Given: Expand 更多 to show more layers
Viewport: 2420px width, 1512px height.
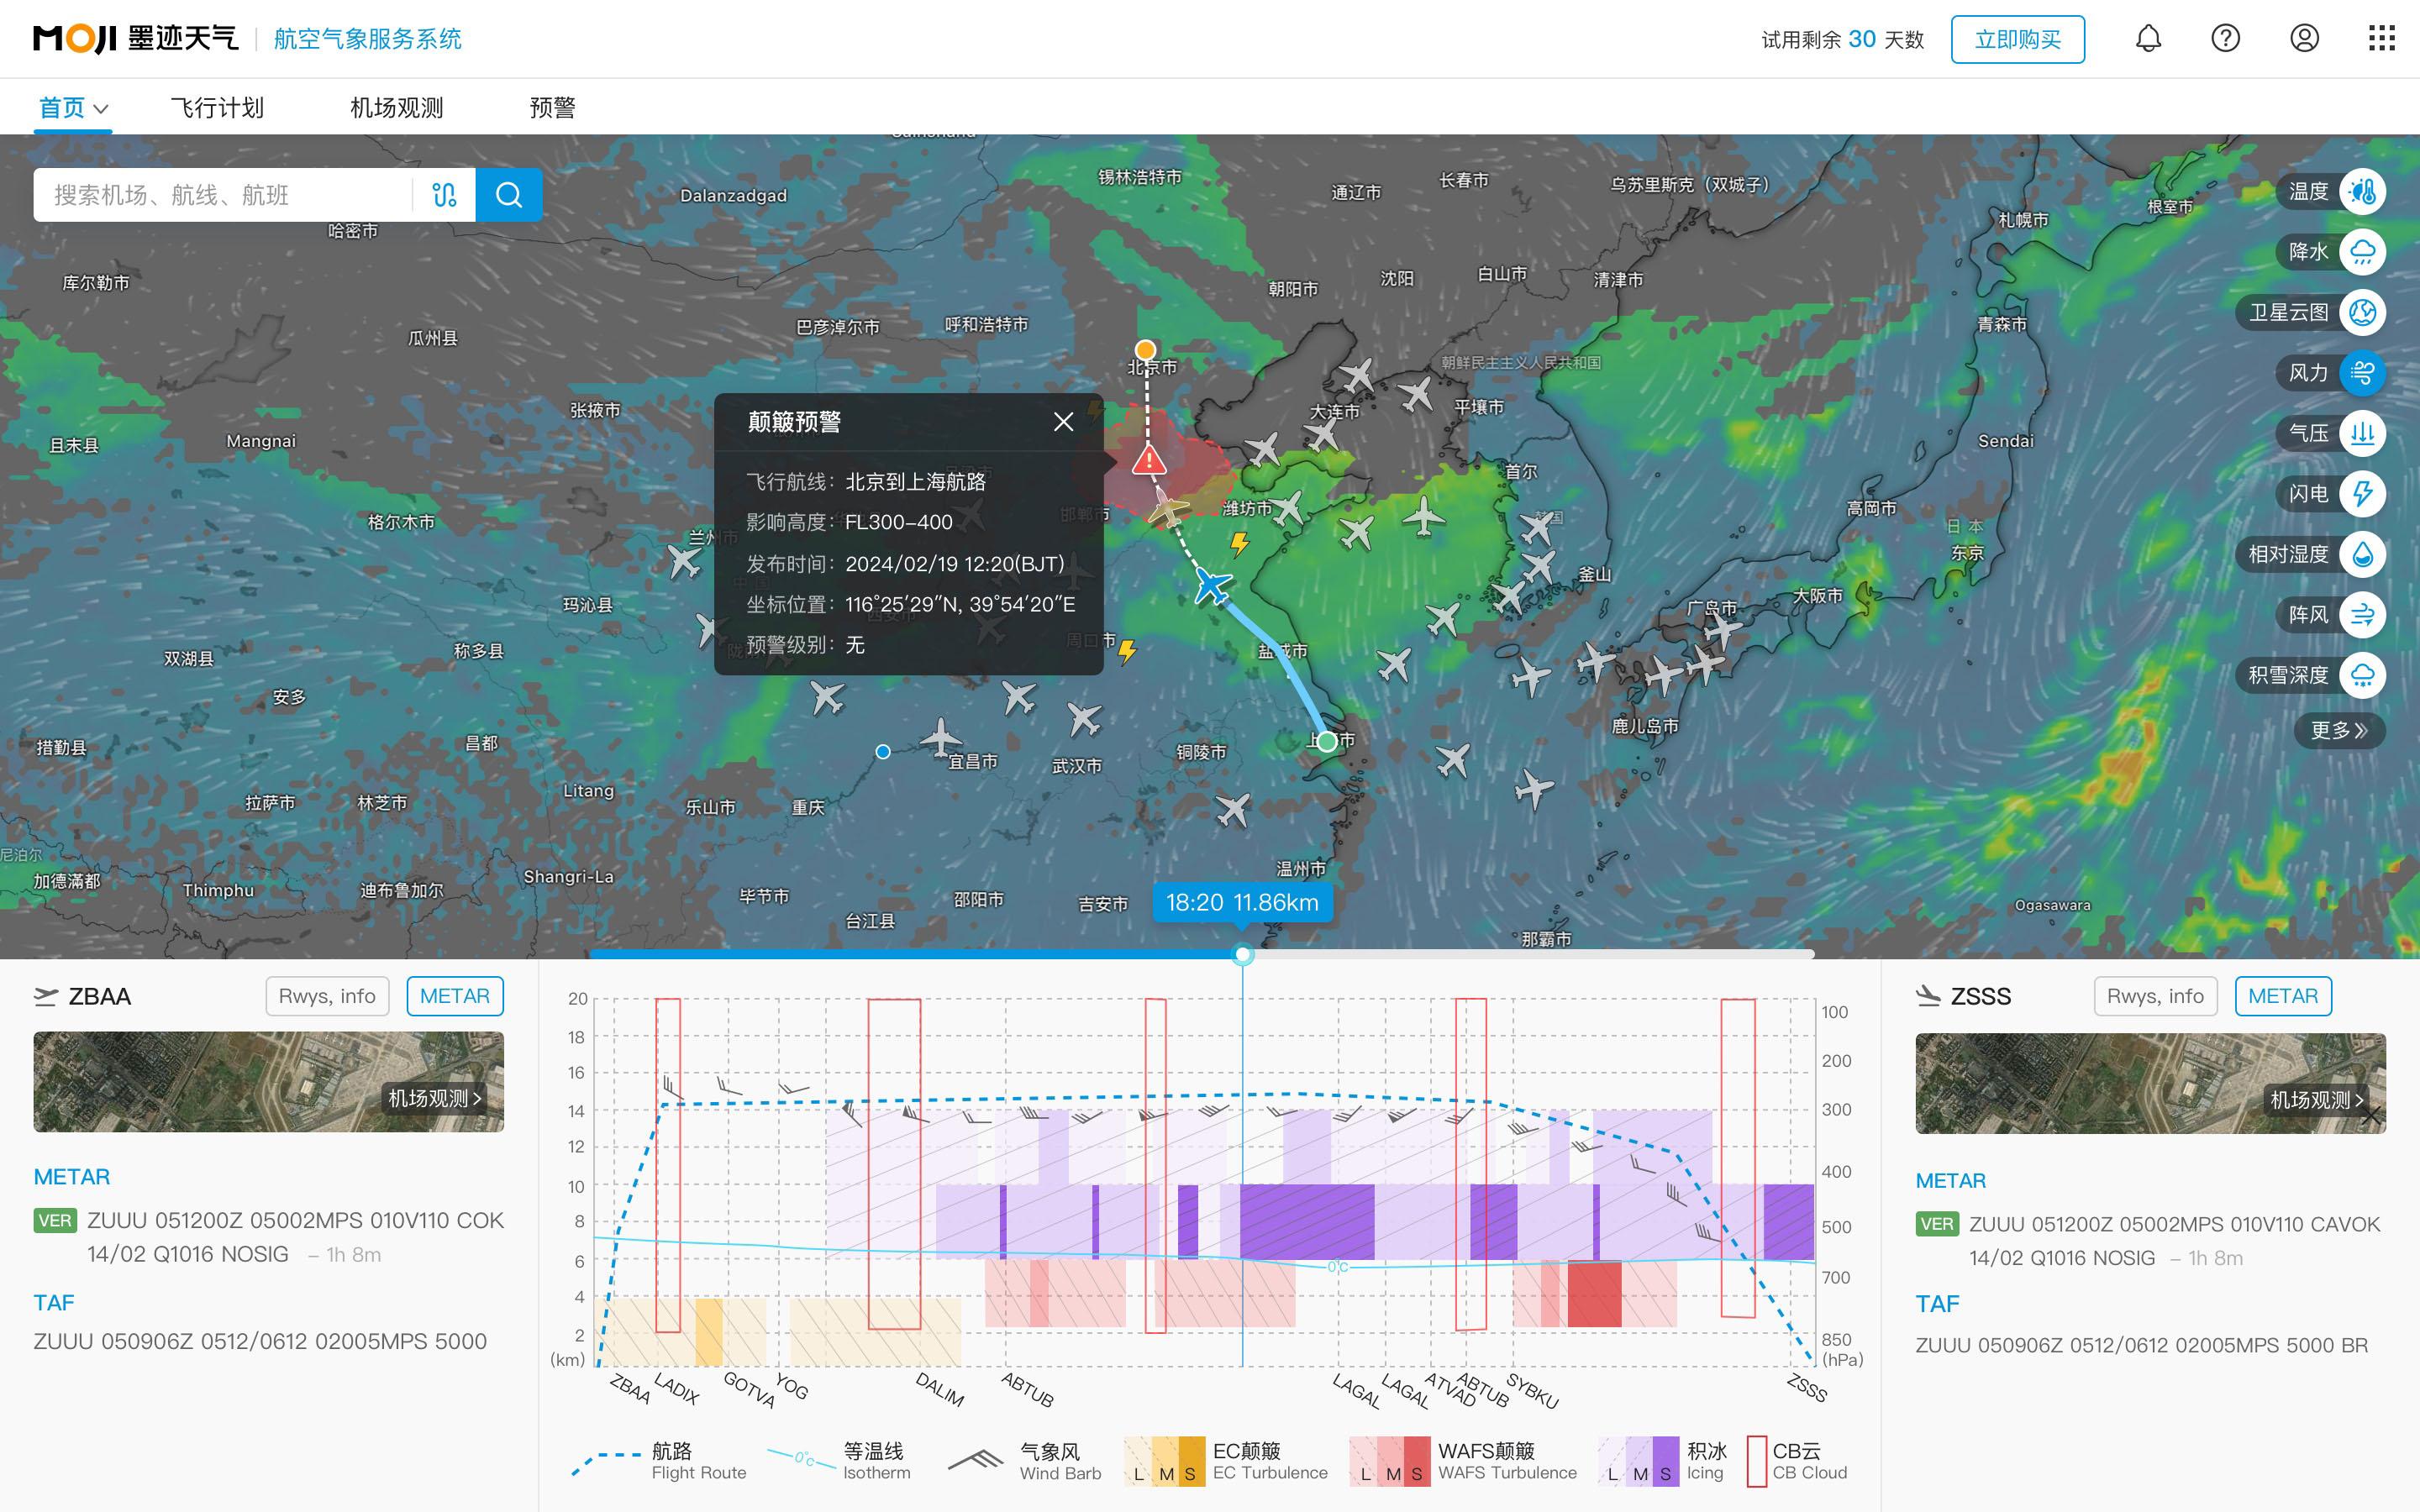Looking at the screenshot, I should [2338, 730].
